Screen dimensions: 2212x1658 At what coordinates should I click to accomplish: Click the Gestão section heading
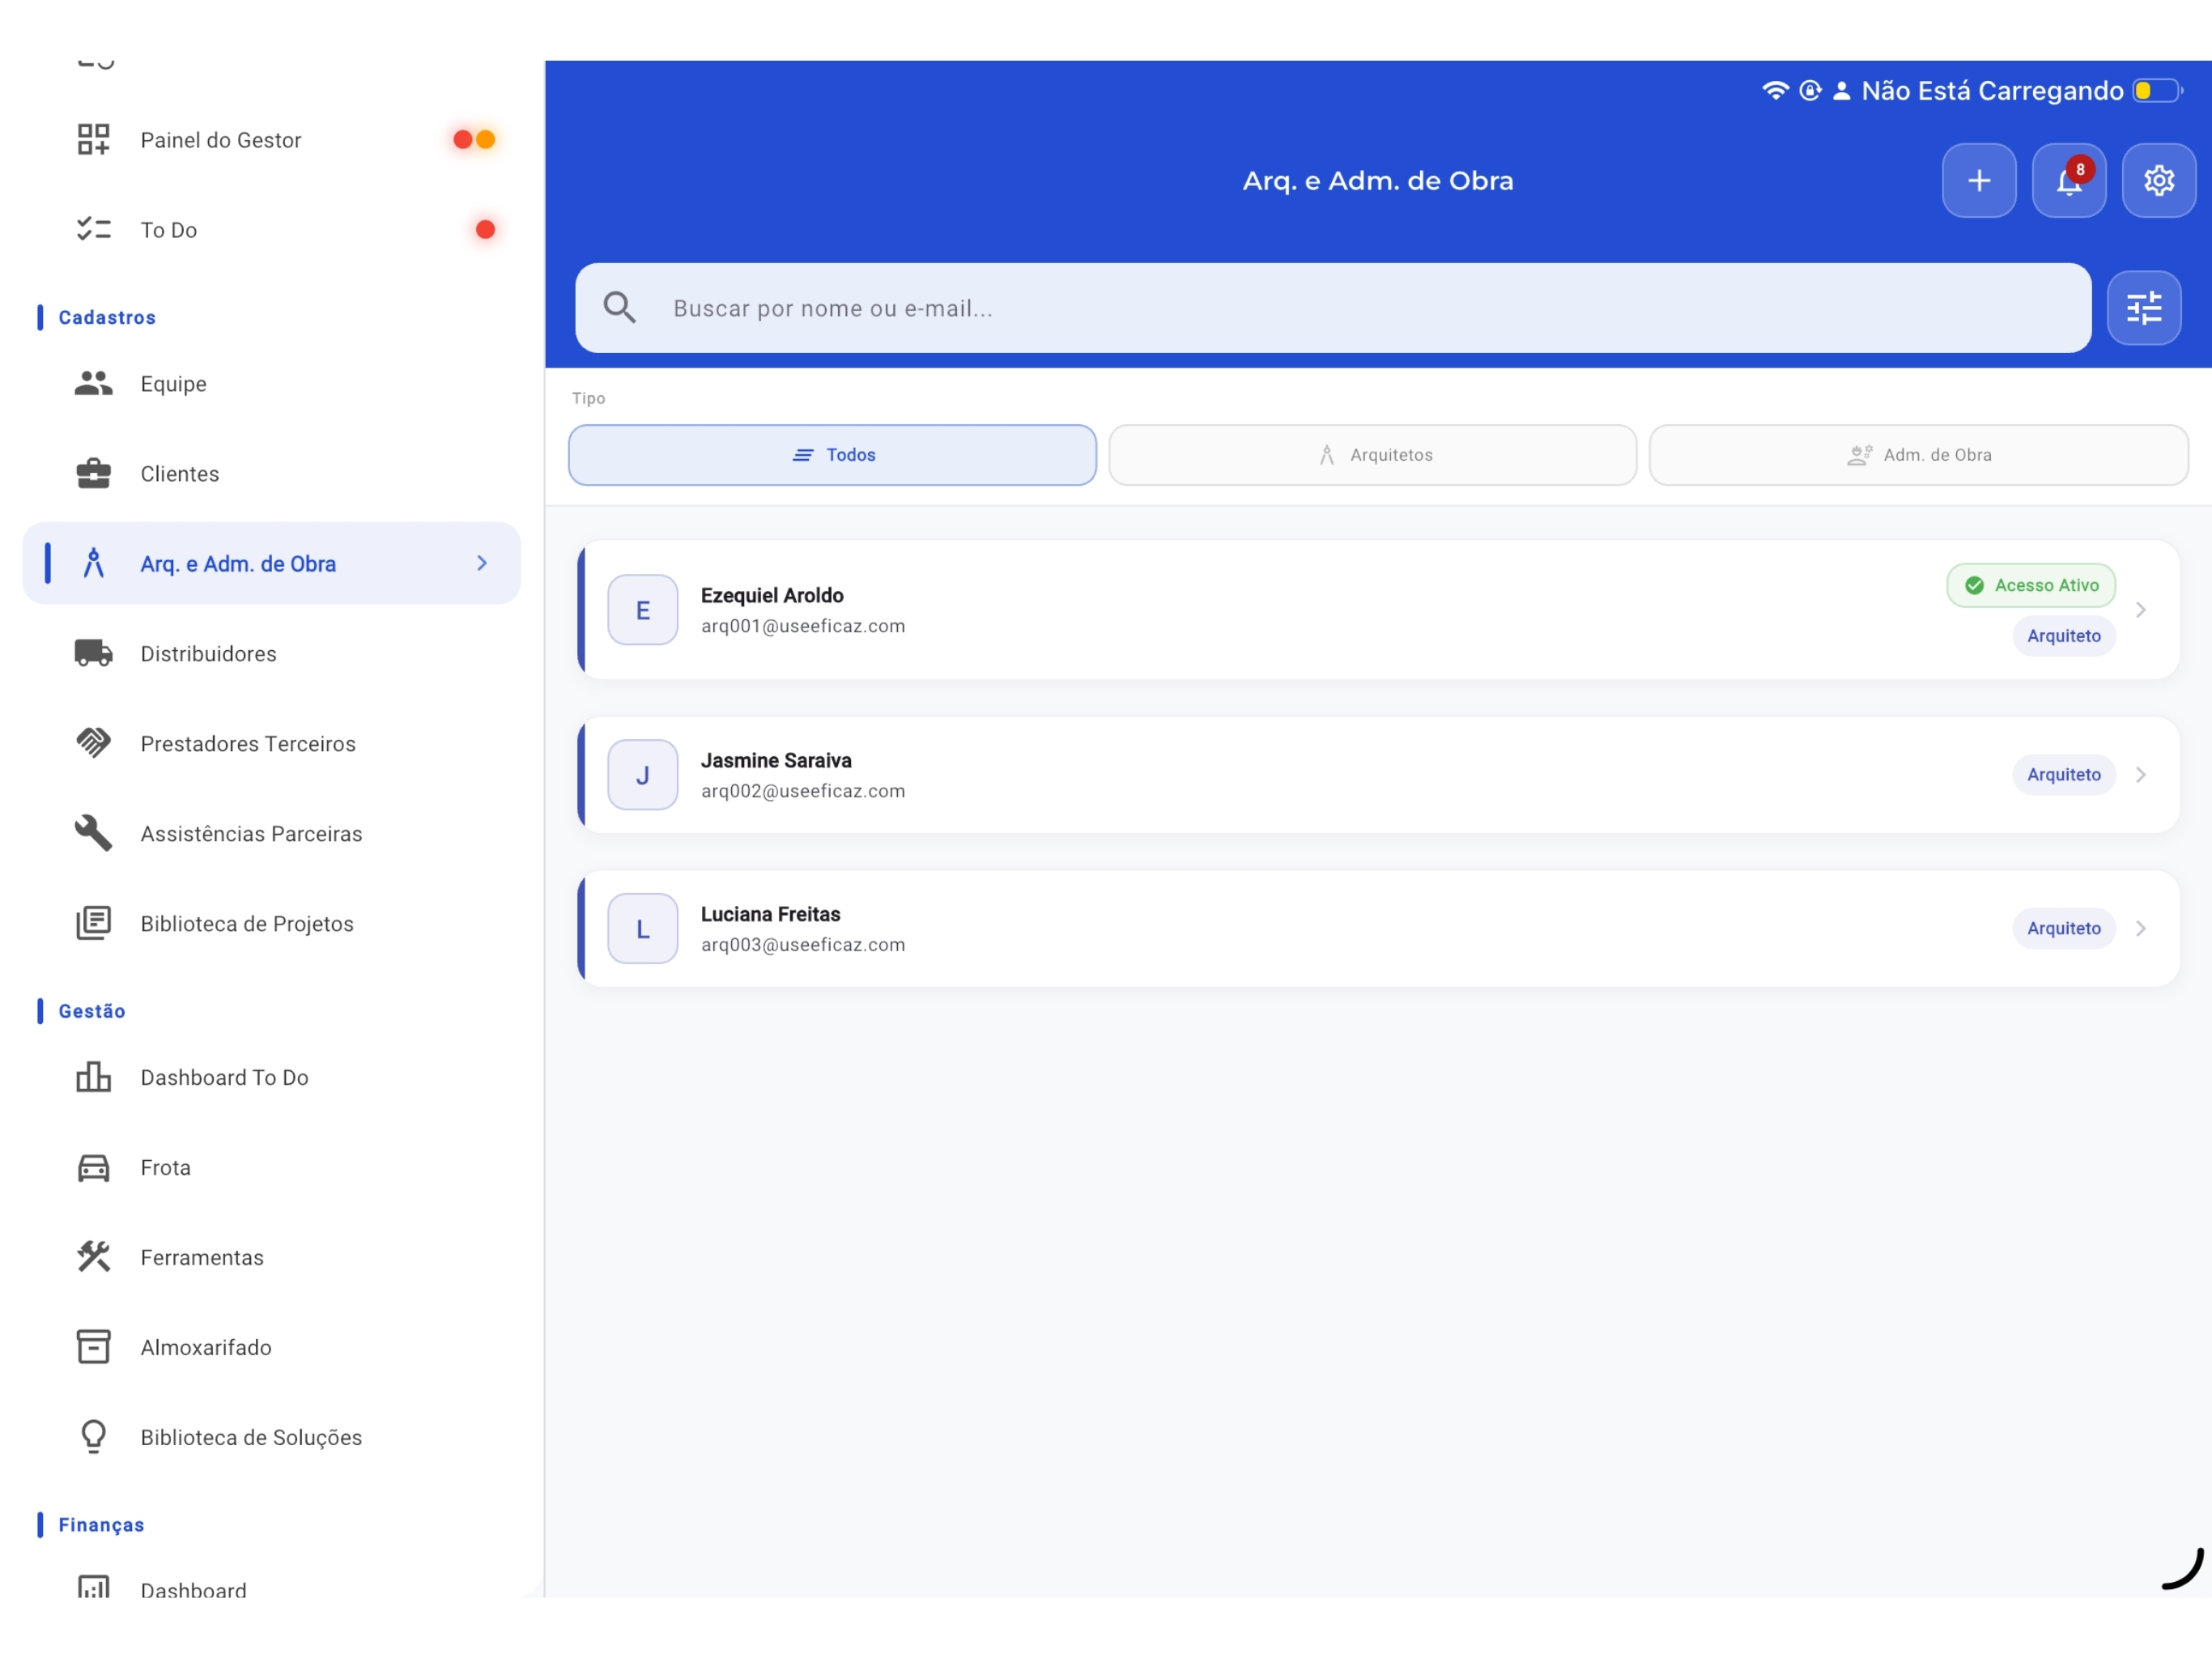[x=92, y=1012]
